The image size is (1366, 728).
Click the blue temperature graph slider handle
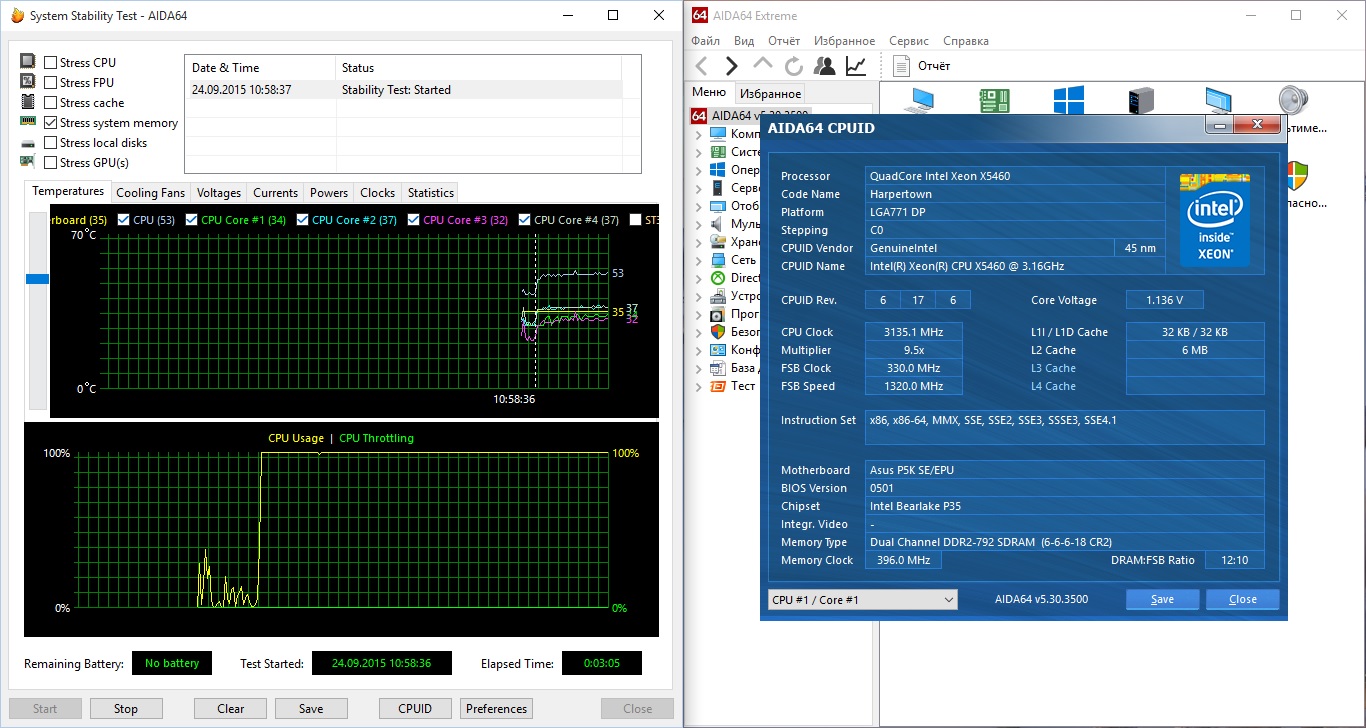[37, 279]
